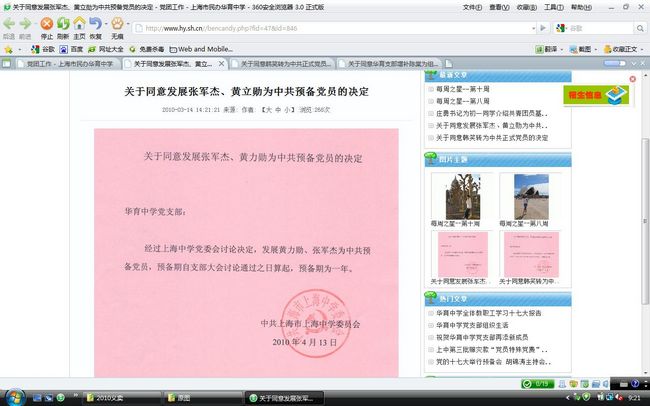Click the page vertical scrollbar

pyautogui.click(x=645, y=220)
